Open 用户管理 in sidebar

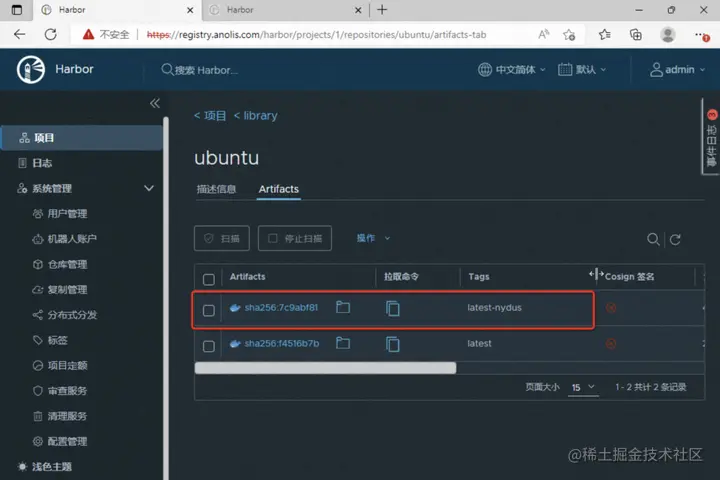(x=60, y=214)
